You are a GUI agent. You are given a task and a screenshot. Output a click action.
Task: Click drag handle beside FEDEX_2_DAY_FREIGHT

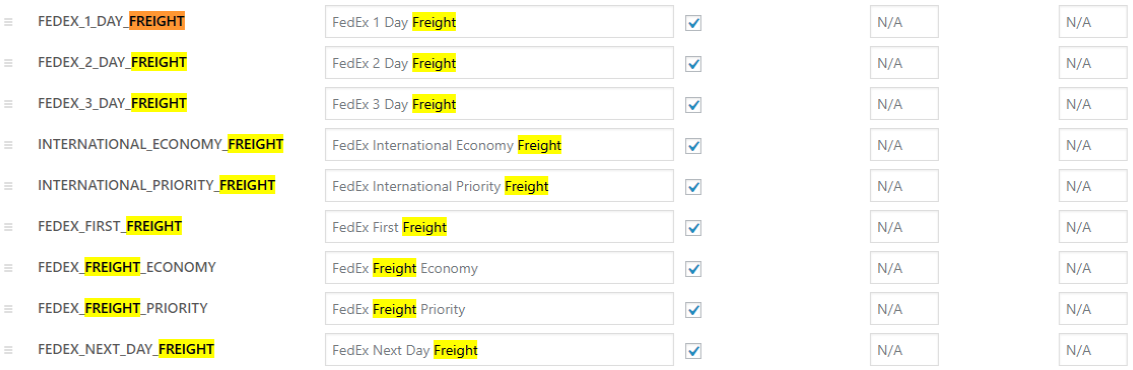tap(9, 63)
